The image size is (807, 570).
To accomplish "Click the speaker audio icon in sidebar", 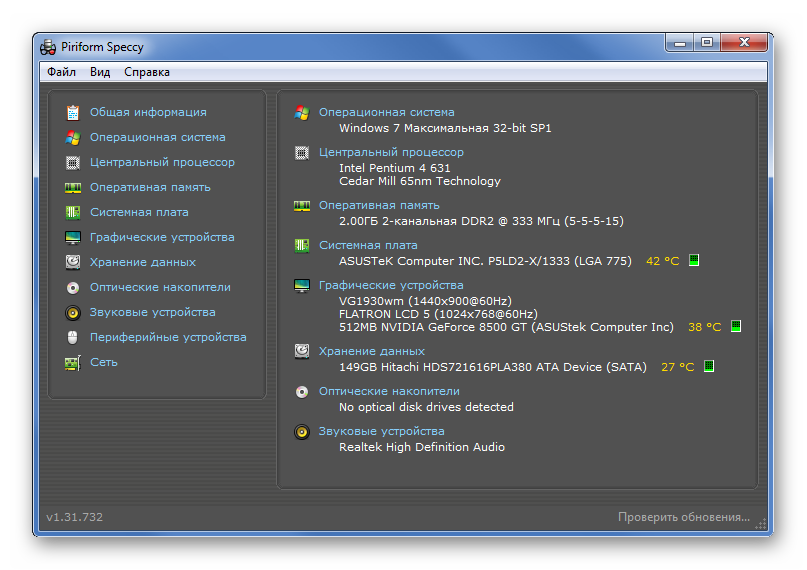I will coord(73,312).
